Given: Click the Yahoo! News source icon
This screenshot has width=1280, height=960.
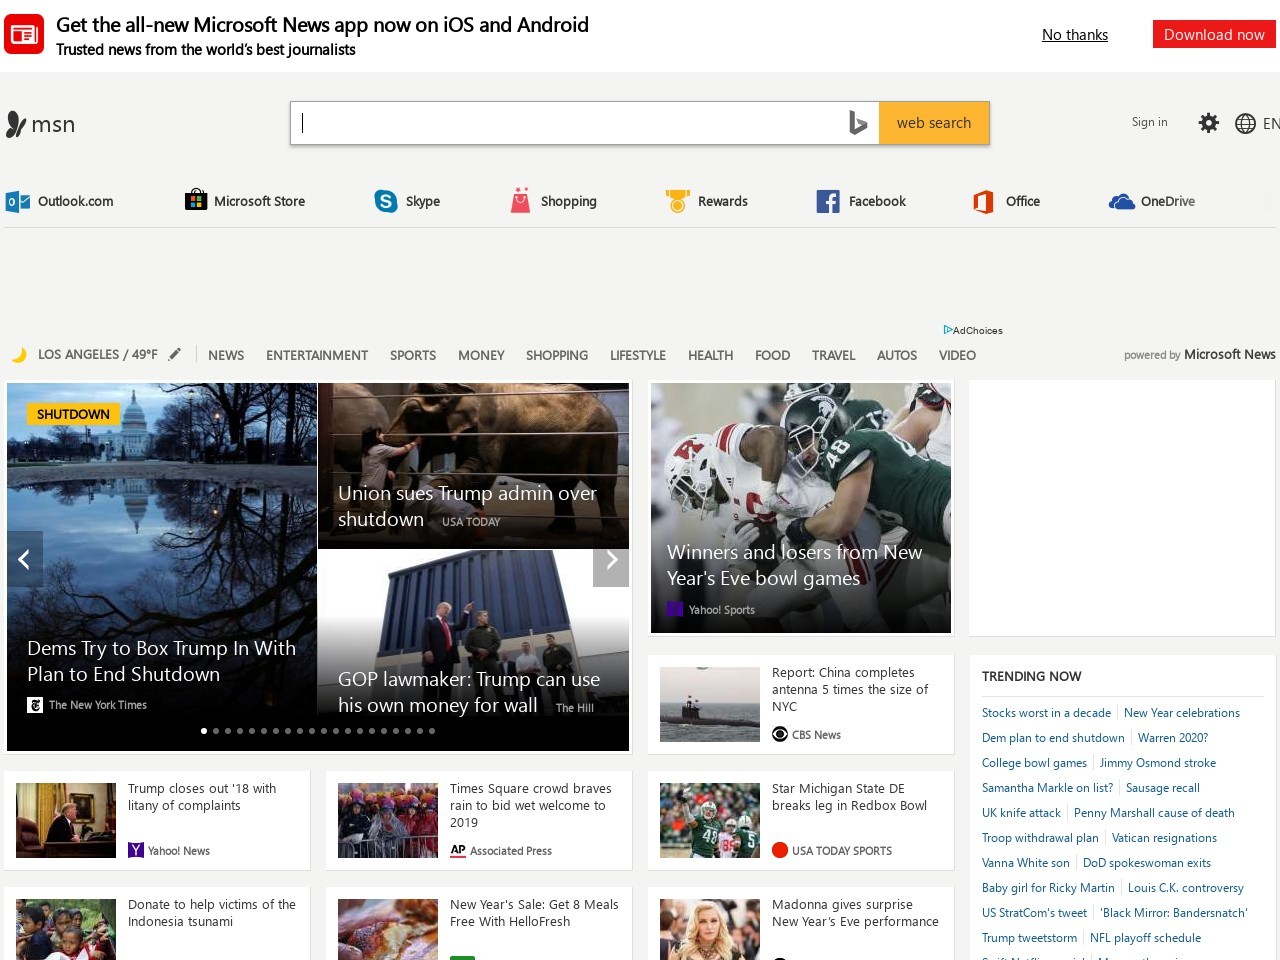Looking at the screenshot, I should click(x=136, y=851).
